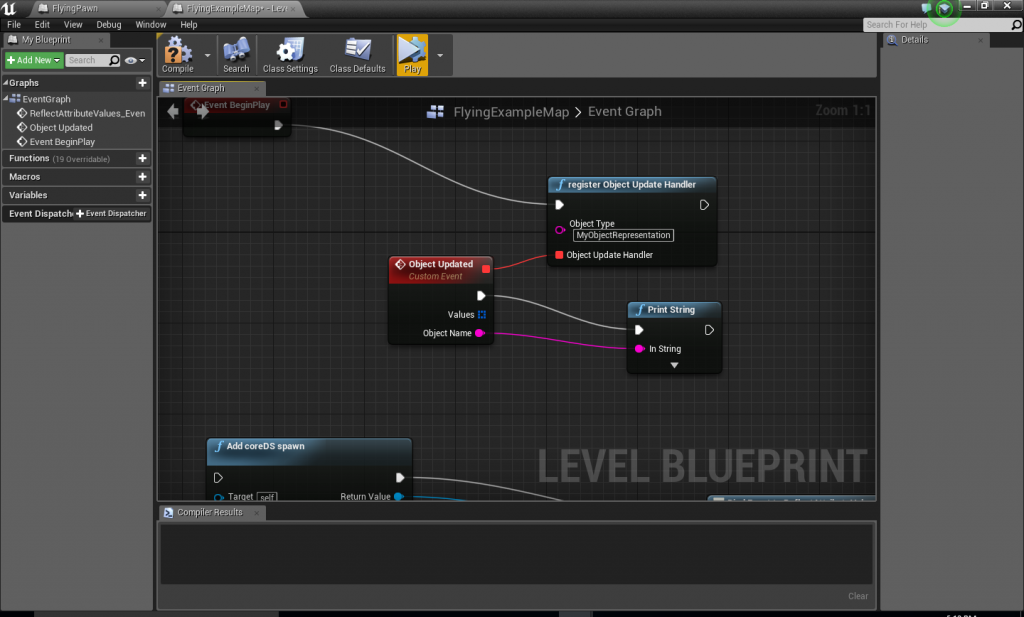
Task: Collapse the Graphs section
Action: pos(7,82)
